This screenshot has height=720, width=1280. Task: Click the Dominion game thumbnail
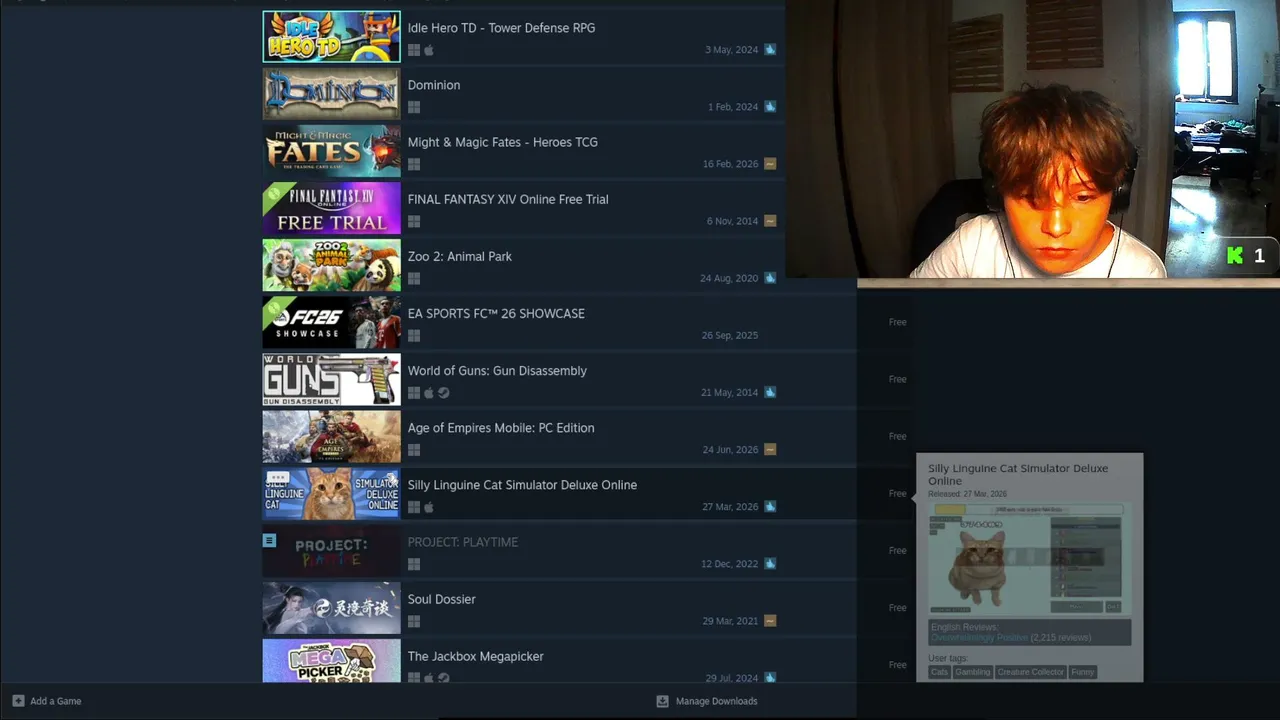pos(331,93)
